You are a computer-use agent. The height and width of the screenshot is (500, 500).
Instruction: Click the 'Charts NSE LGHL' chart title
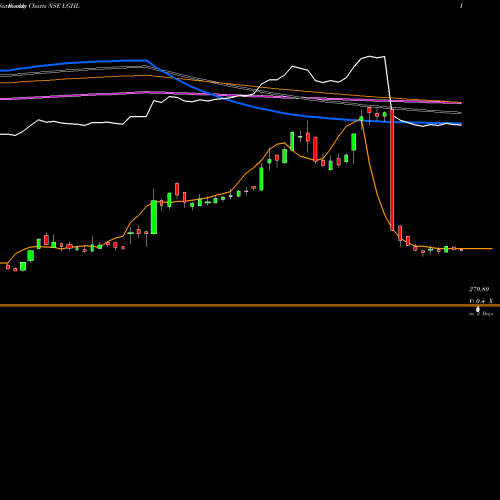pos(54,6)
